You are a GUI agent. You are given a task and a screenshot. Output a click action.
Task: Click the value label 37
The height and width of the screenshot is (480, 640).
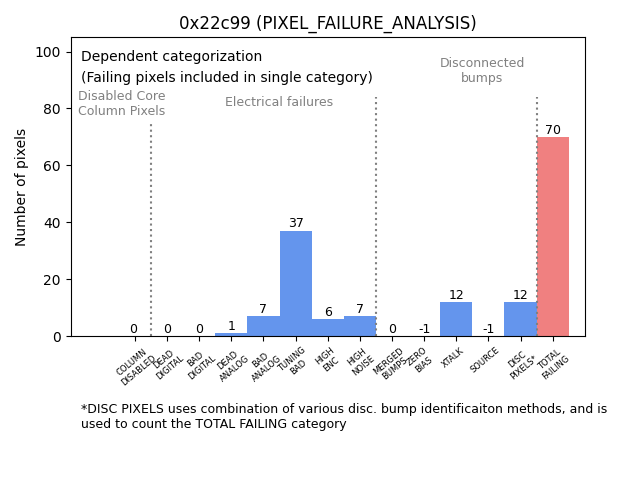[x=296, y=223]
